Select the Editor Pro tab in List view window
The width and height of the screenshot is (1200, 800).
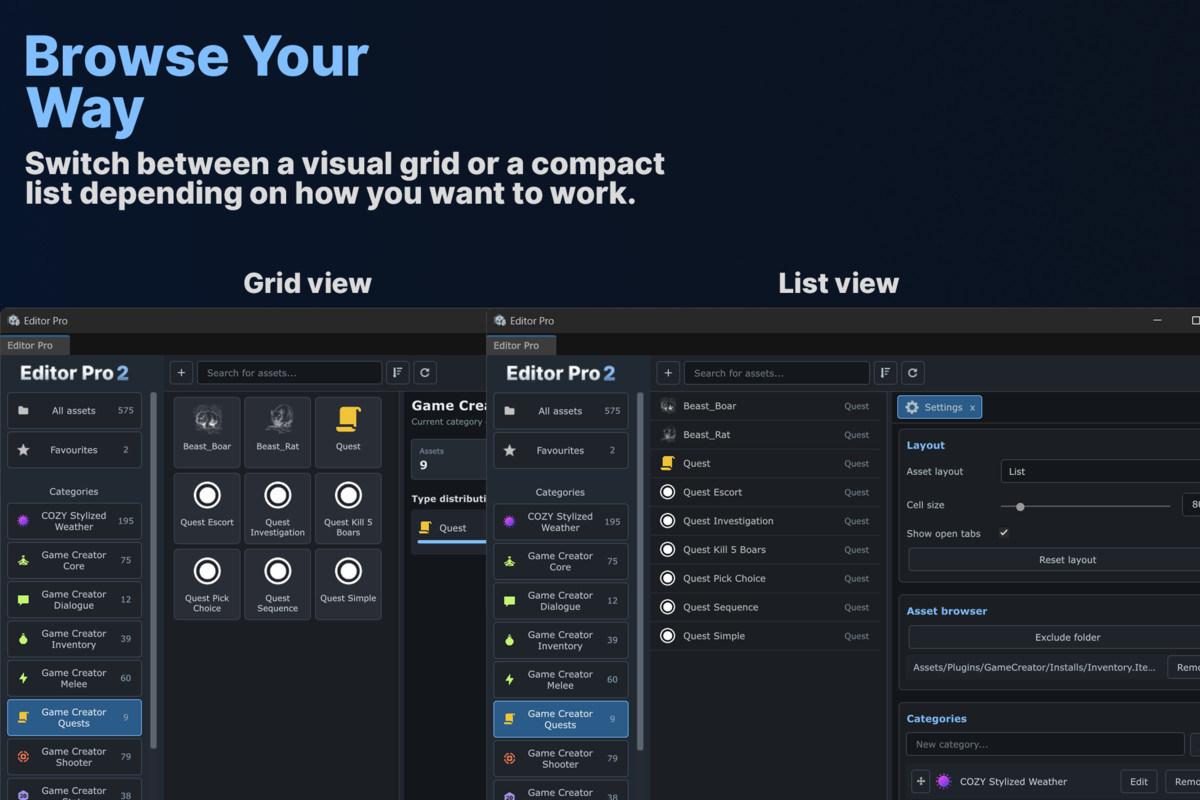[x=520, y=345]
